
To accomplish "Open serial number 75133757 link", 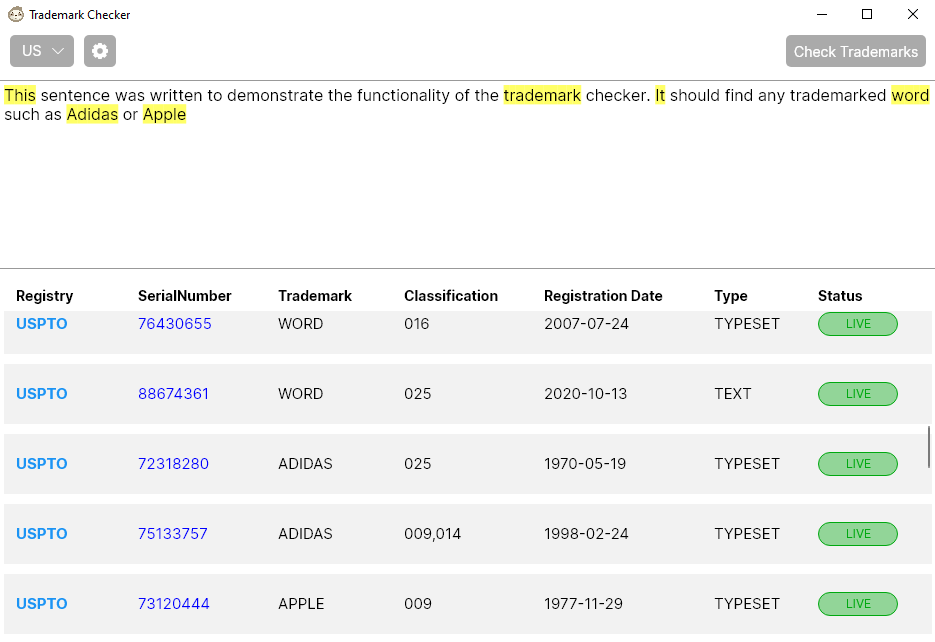I will [173, 534].
